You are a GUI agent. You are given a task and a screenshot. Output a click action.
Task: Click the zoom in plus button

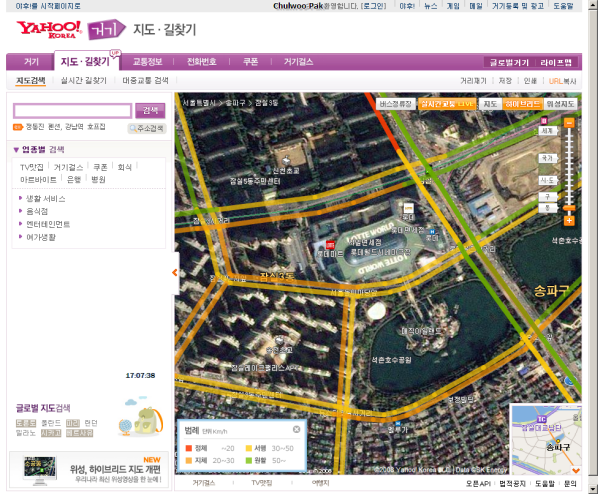click(569, 220)
